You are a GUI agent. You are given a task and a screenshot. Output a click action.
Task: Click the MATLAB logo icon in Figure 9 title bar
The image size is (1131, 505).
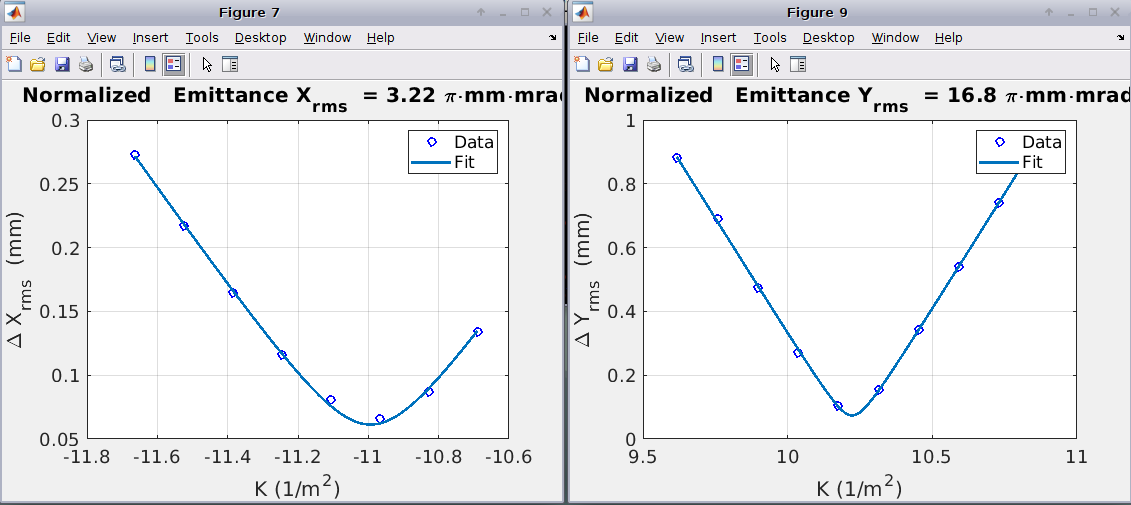click(582, 13)
